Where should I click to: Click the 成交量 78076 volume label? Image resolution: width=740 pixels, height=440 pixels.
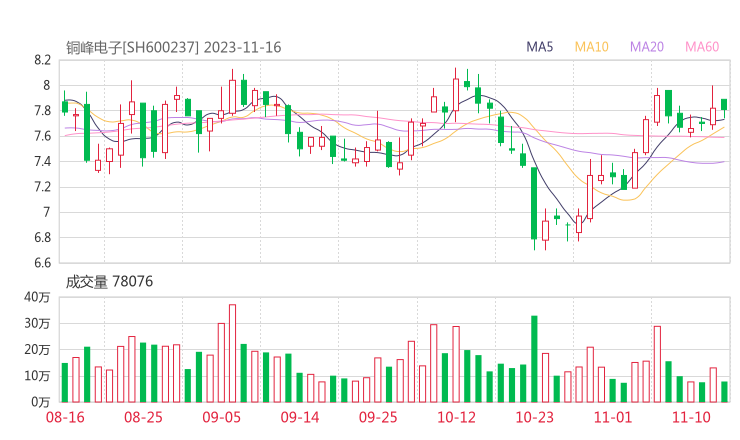pyautogui.click(x=109, y=282)
